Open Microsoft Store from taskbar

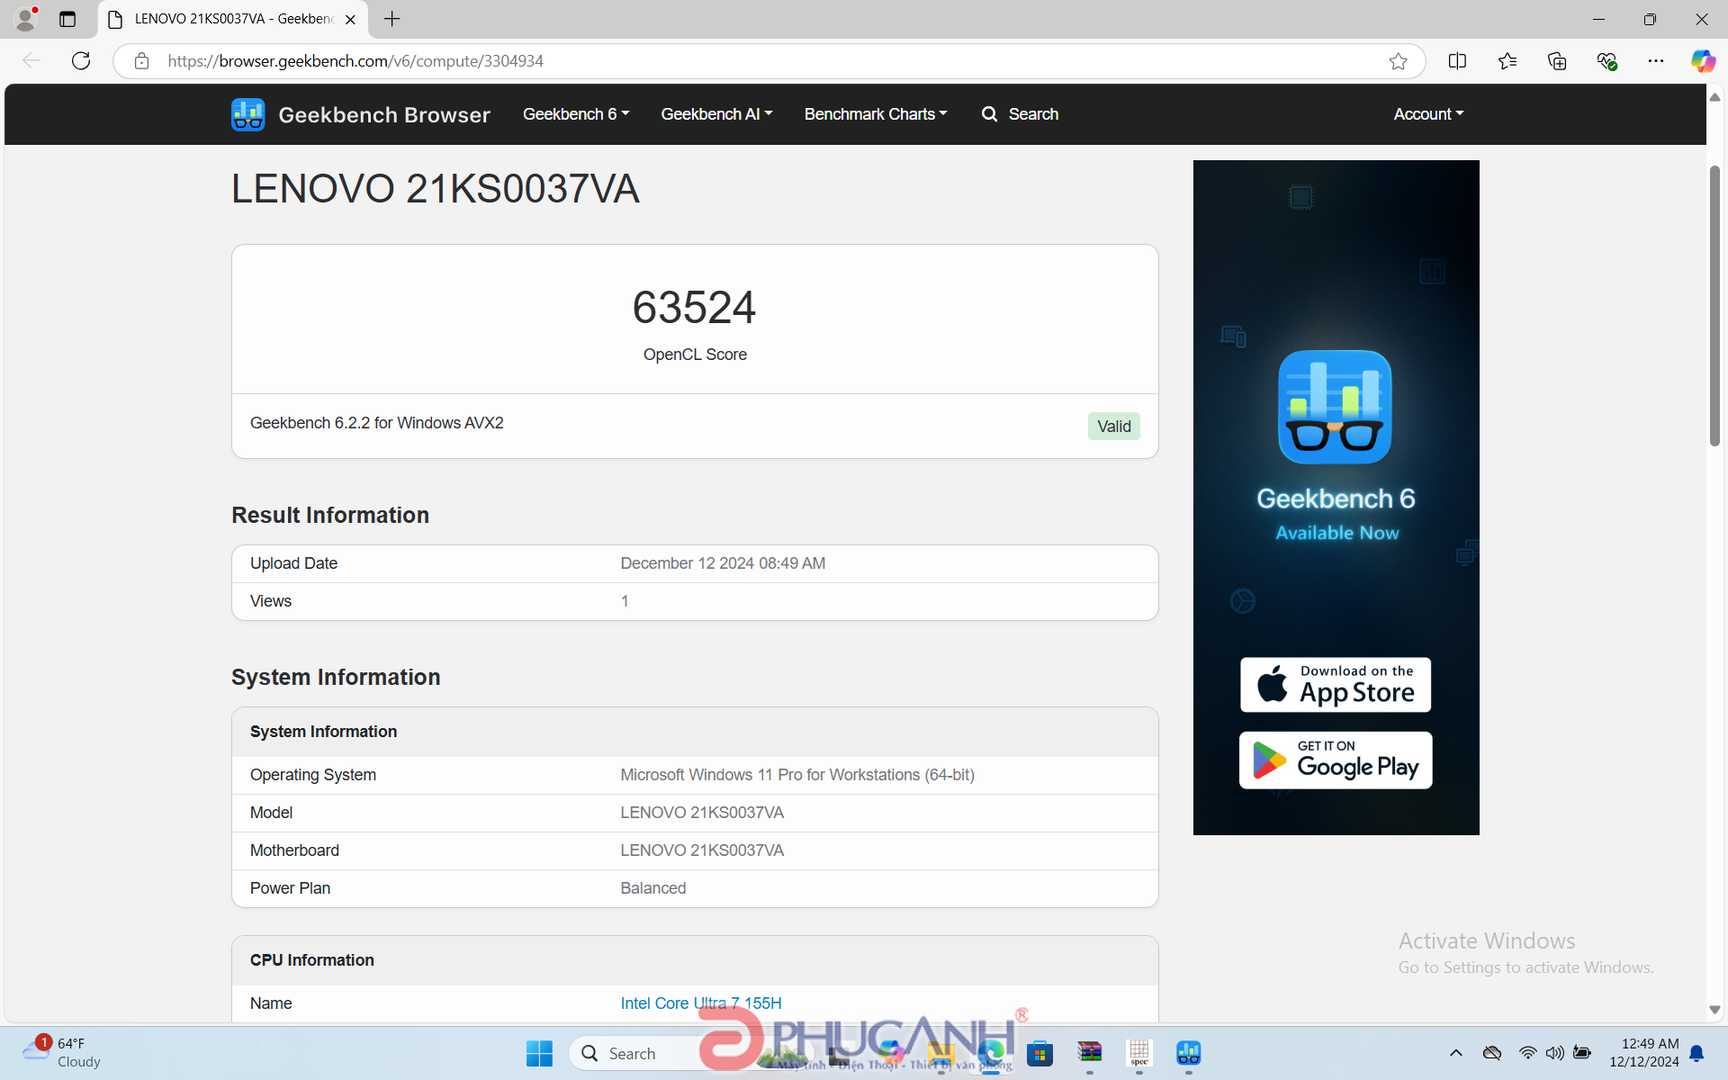1040,1053
